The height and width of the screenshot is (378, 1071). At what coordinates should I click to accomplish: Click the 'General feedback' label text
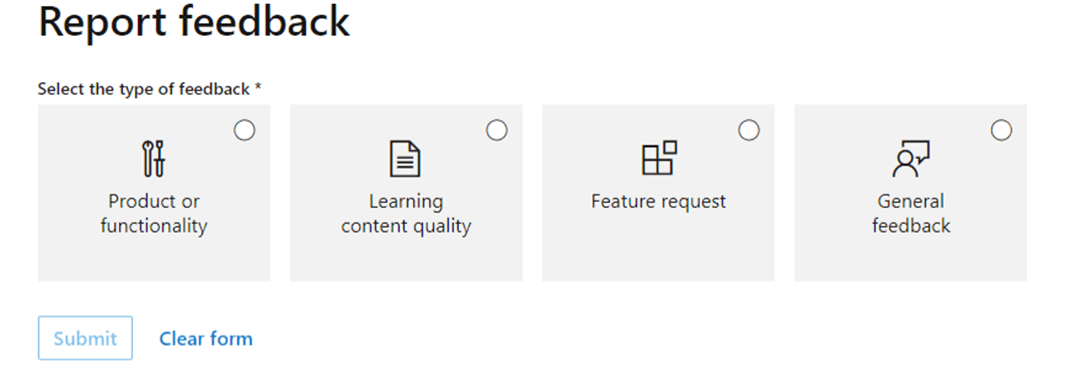[911, 213]
